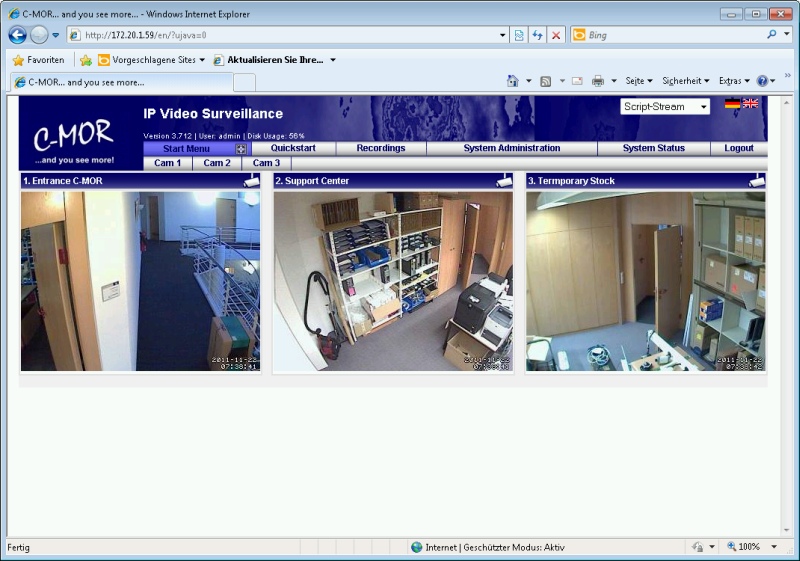Viewport: 800px width, 561px height.
Task: Click the '1. Entrance C-MOR' title text
Action: pyautogui.click(x=63, y=181)
